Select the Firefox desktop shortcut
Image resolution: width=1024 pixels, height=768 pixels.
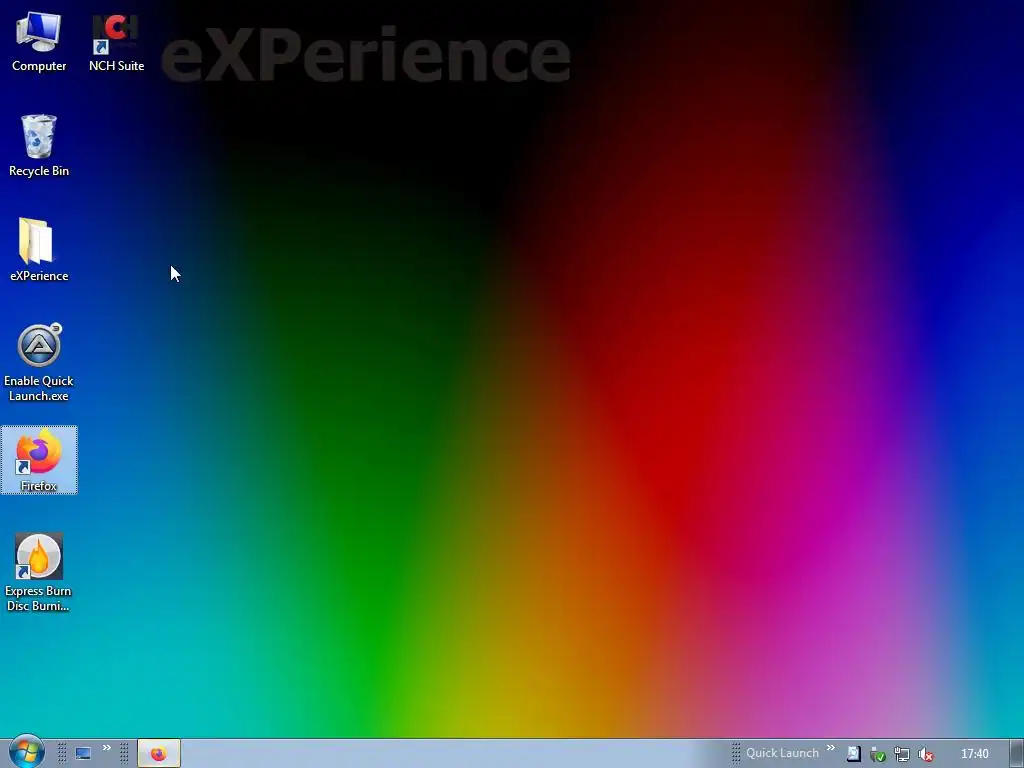tap(39, 460)
